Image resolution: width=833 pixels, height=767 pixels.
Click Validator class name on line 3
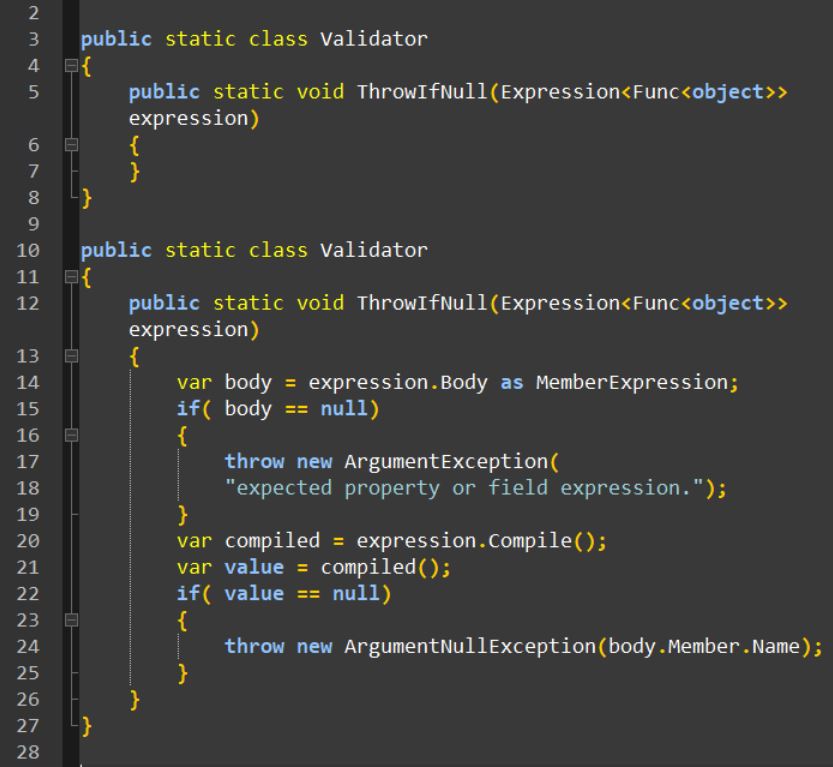(x=374, y=41)
